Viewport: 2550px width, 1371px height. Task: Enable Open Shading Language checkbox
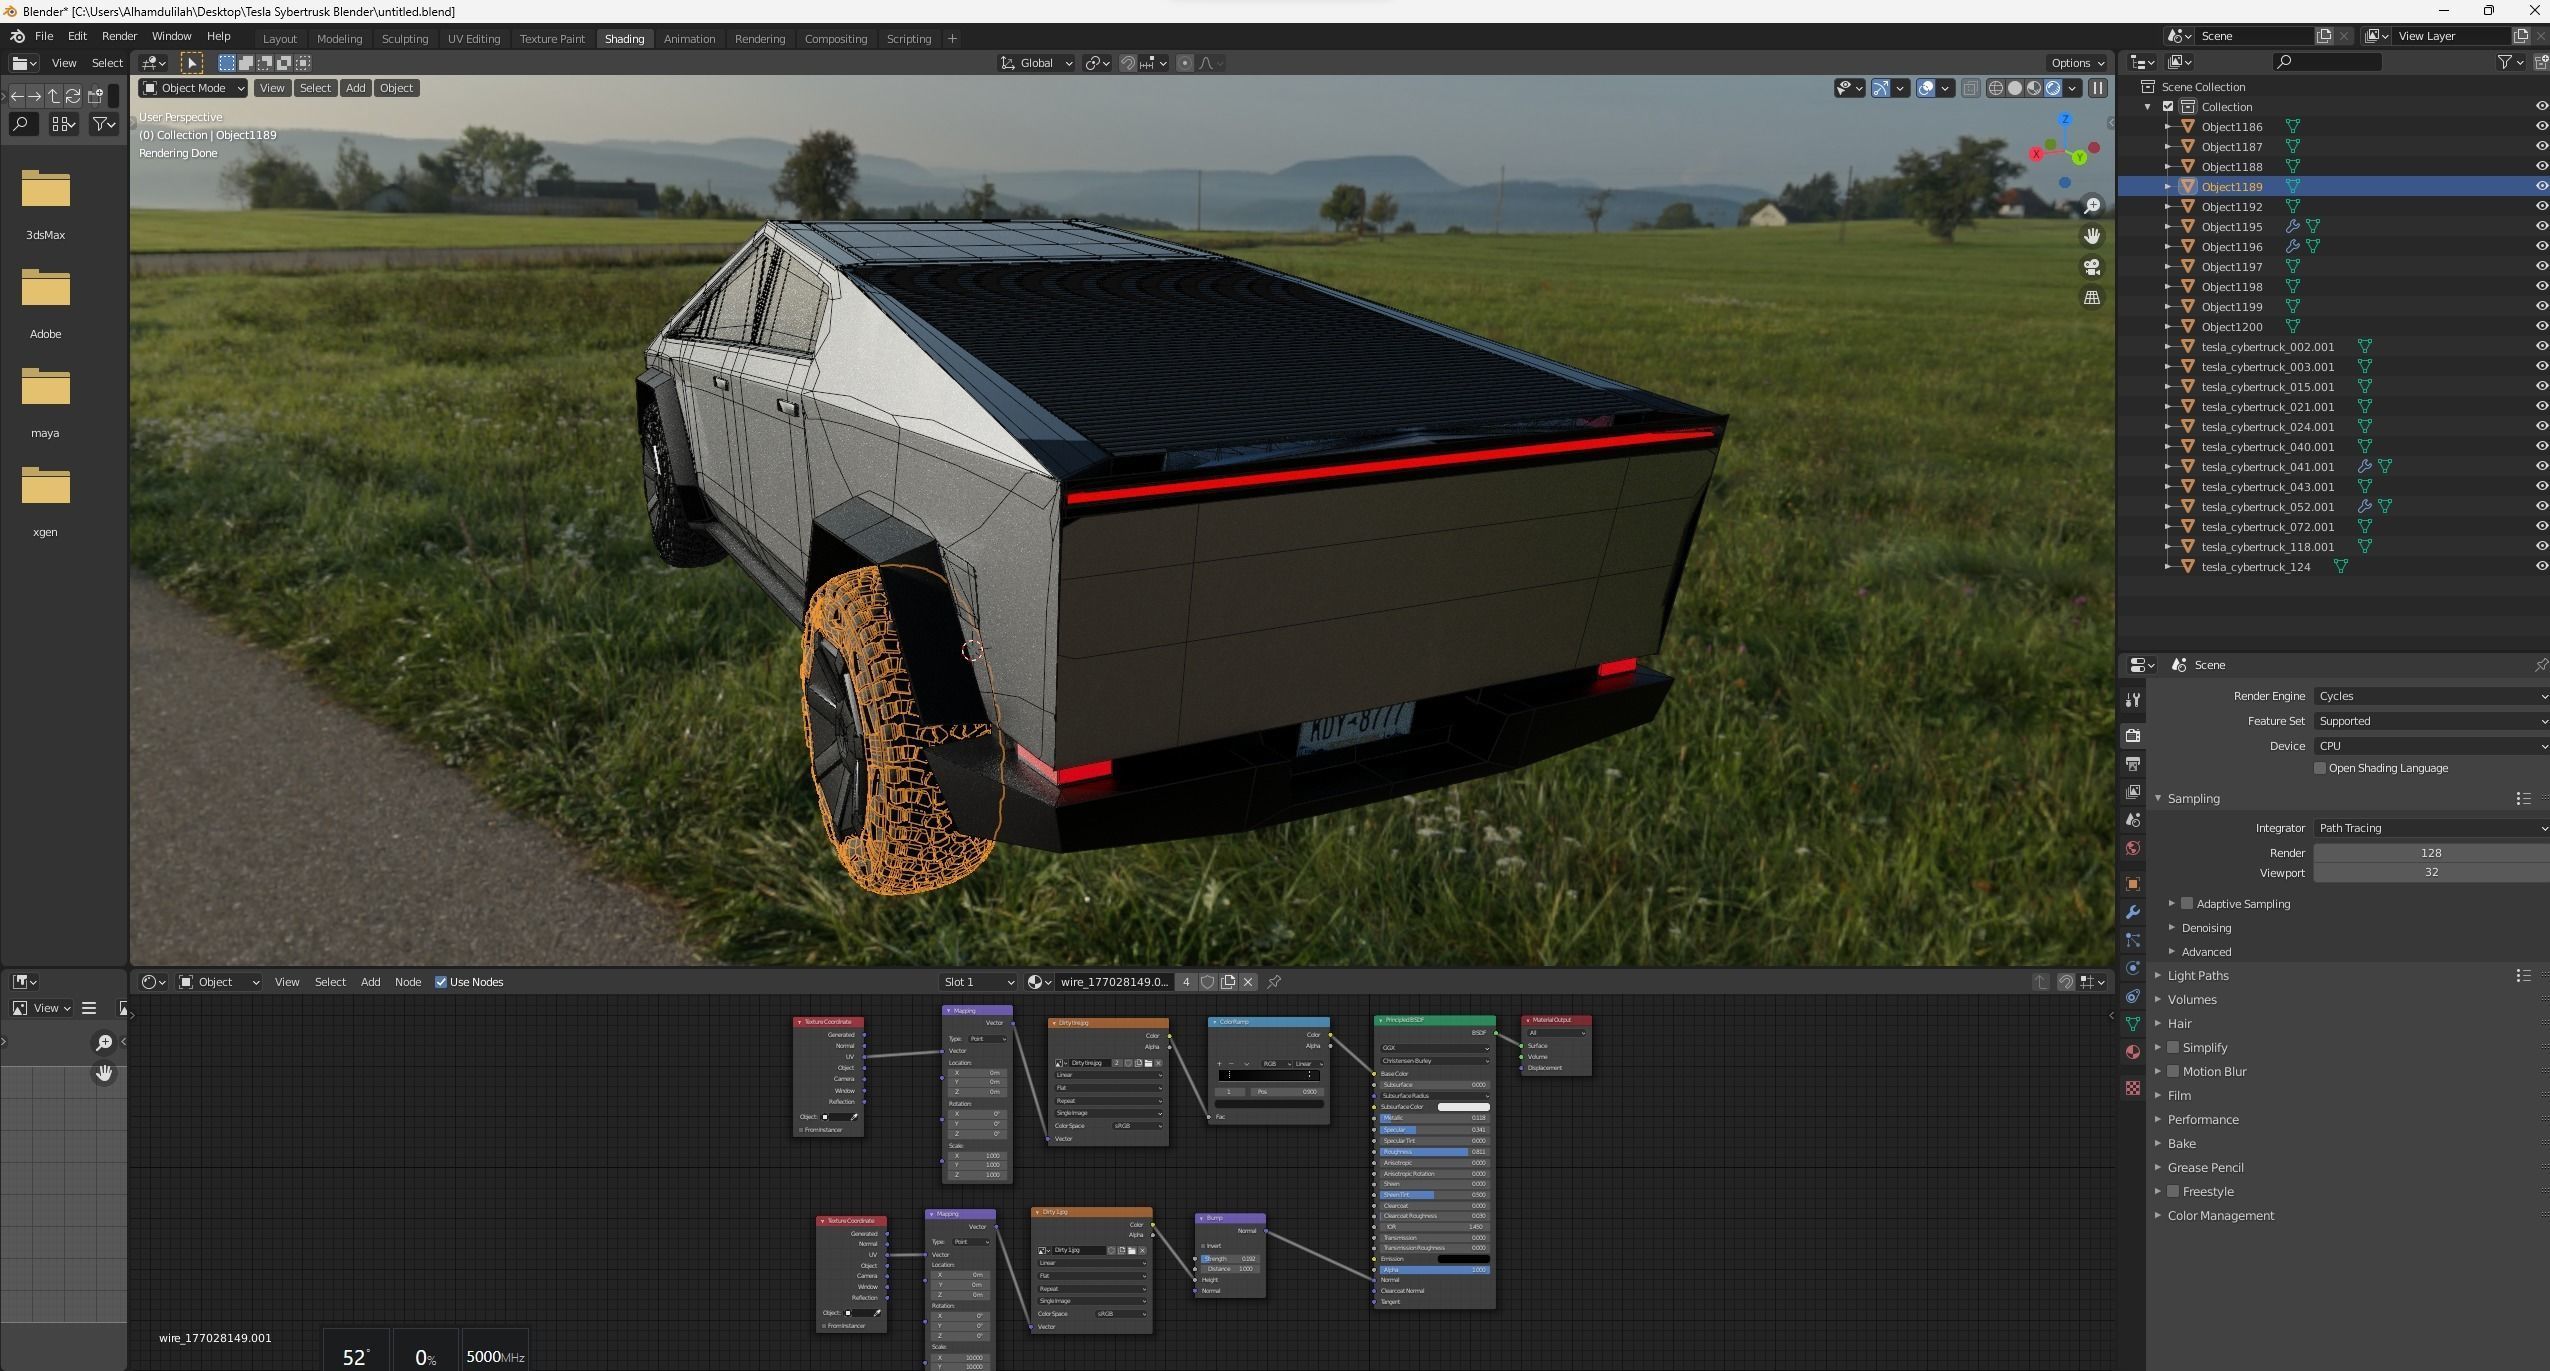pos(2320,768)
